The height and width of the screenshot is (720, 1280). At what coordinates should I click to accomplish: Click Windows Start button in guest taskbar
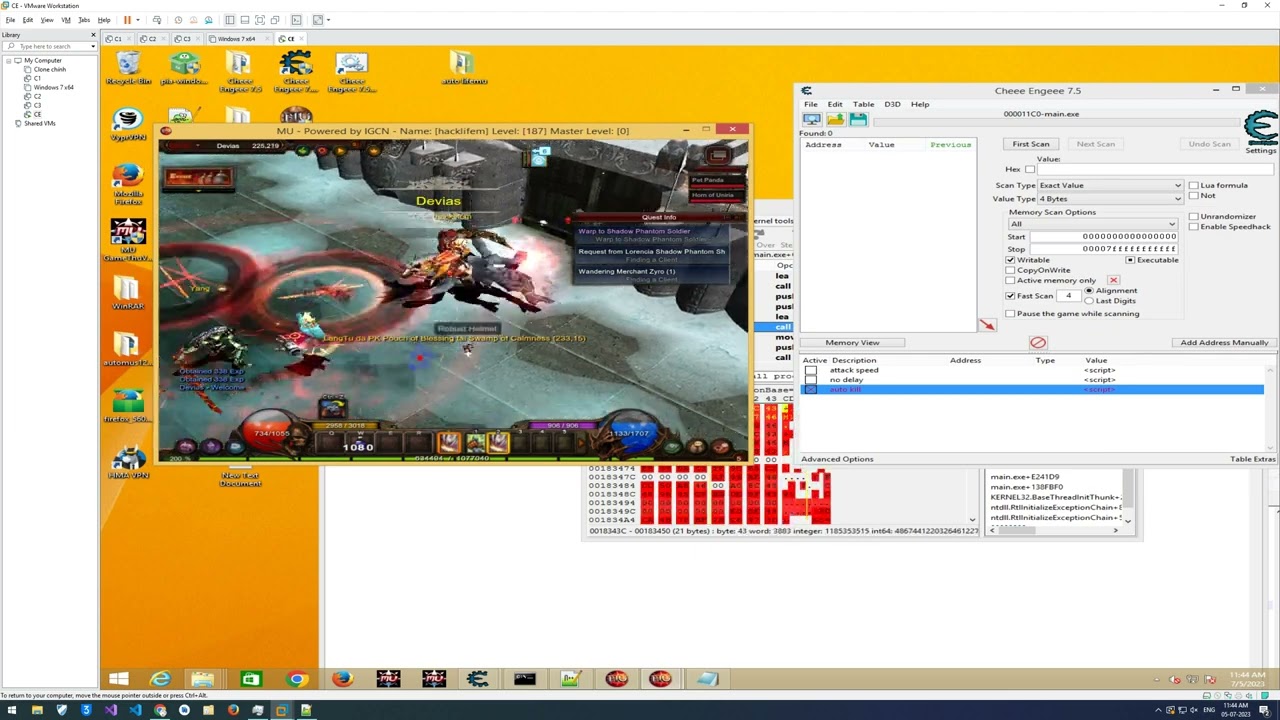[x=118, y=679]
